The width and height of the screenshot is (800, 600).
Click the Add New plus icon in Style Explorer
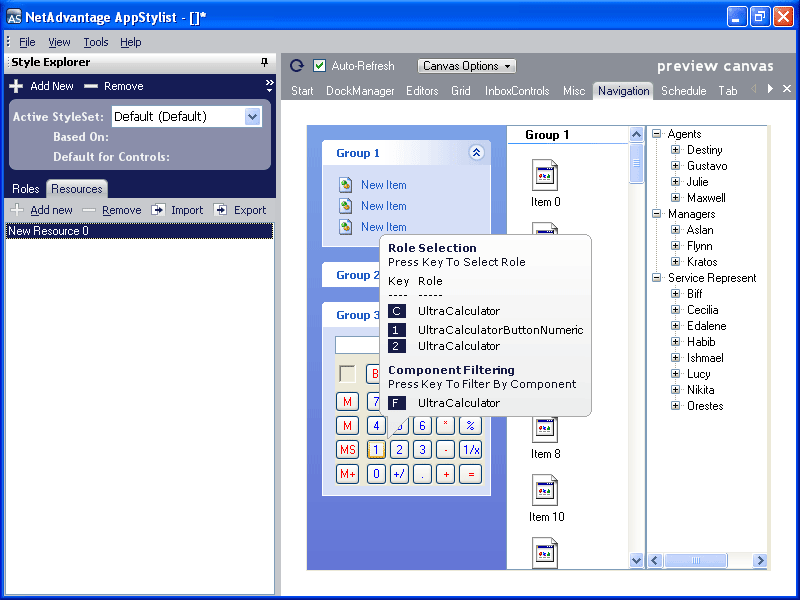coord(14,86)
